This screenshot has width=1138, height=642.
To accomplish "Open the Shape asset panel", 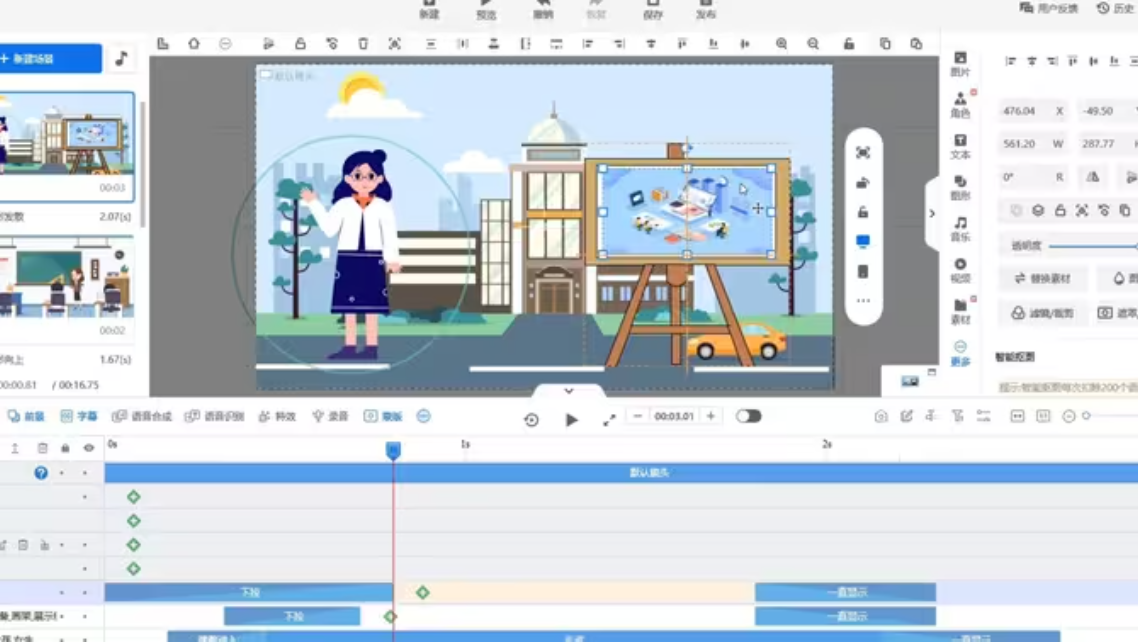I will coord(960,187).
